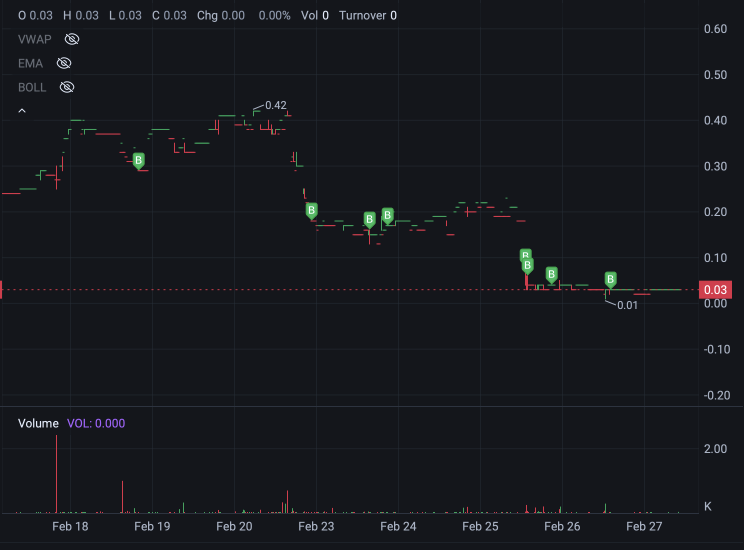Image resolution: width=744 pixels, height=550 pixels.
Task: Open the EMA indicator label settings
Action: click(30, 64)
